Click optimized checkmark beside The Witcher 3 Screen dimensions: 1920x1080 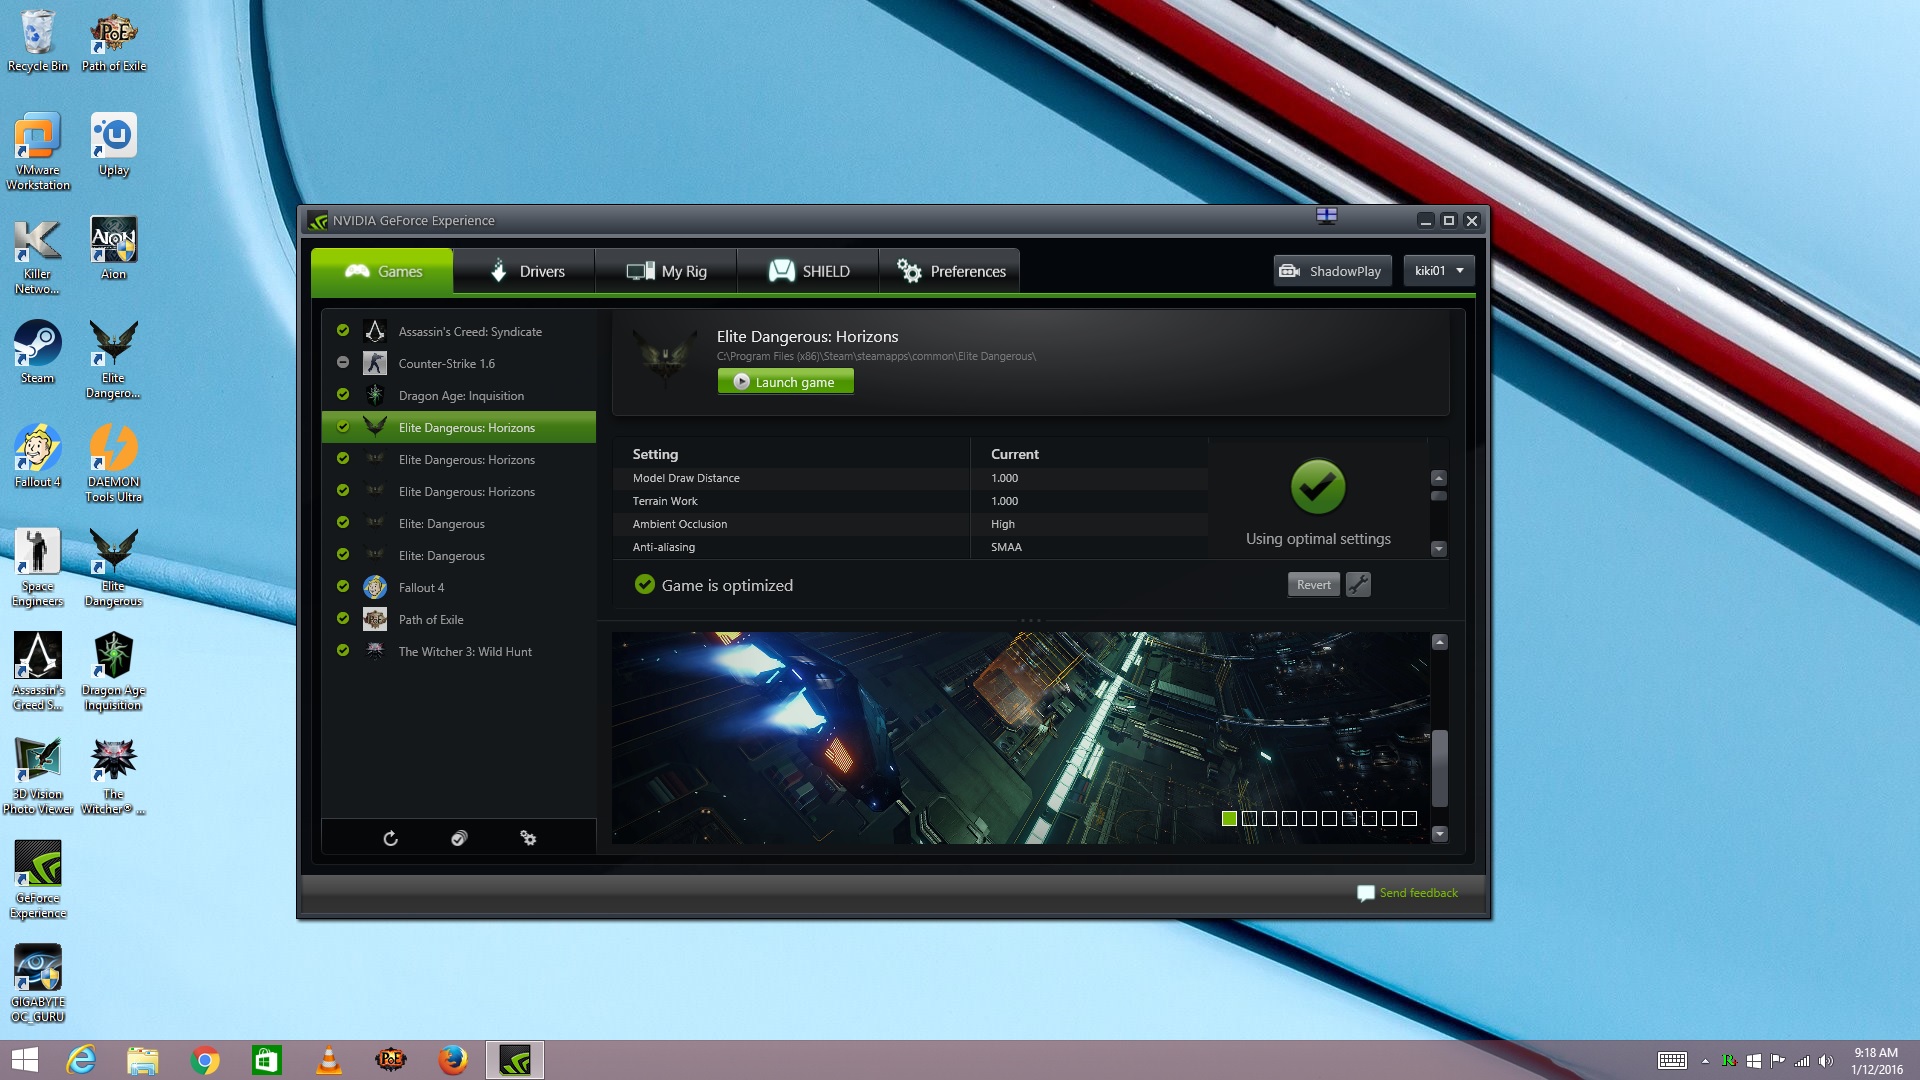coord(343,650)
